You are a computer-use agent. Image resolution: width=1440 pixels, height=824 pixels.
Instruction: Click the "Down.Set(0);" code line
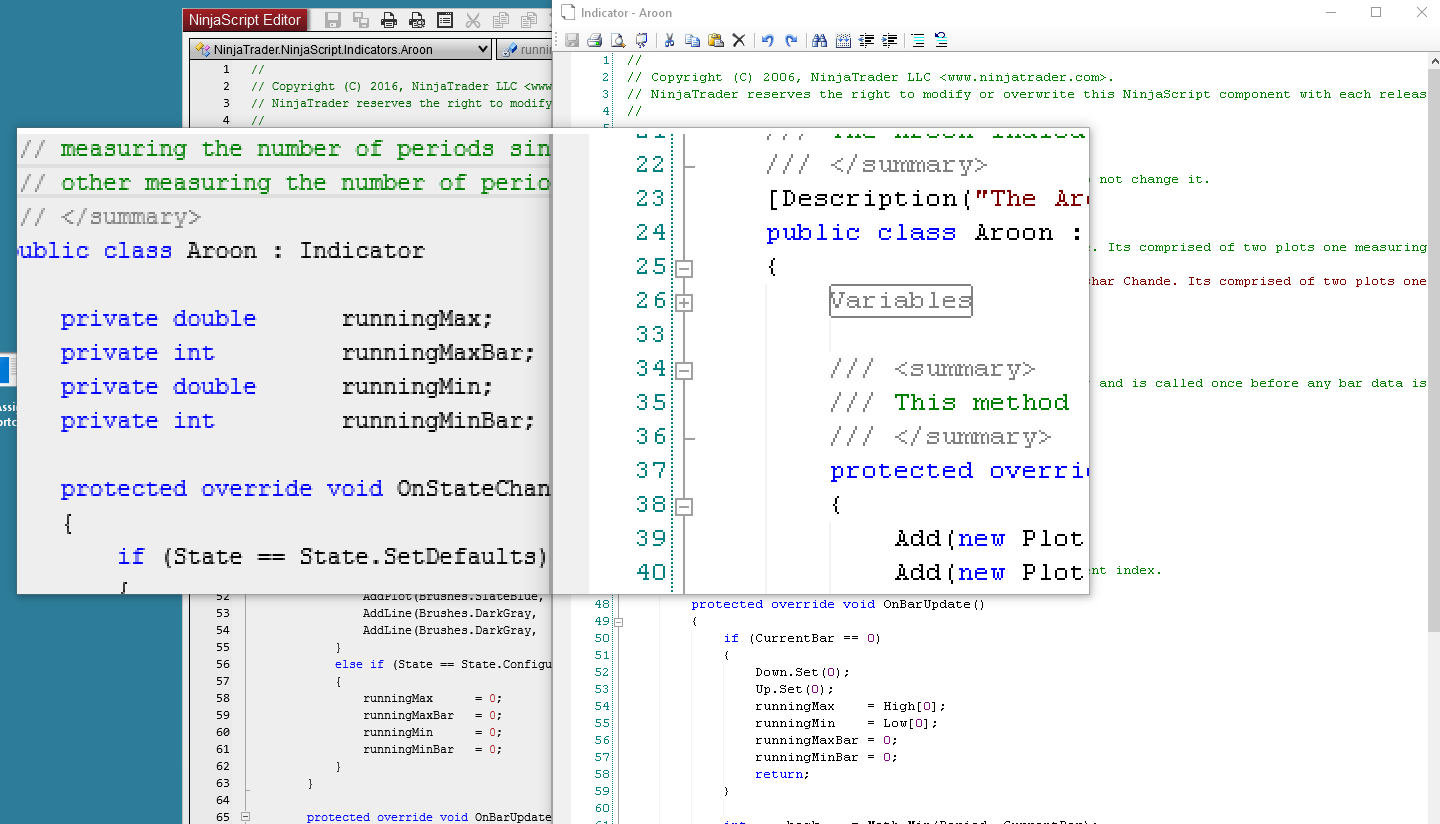click(x=802, y=672)
